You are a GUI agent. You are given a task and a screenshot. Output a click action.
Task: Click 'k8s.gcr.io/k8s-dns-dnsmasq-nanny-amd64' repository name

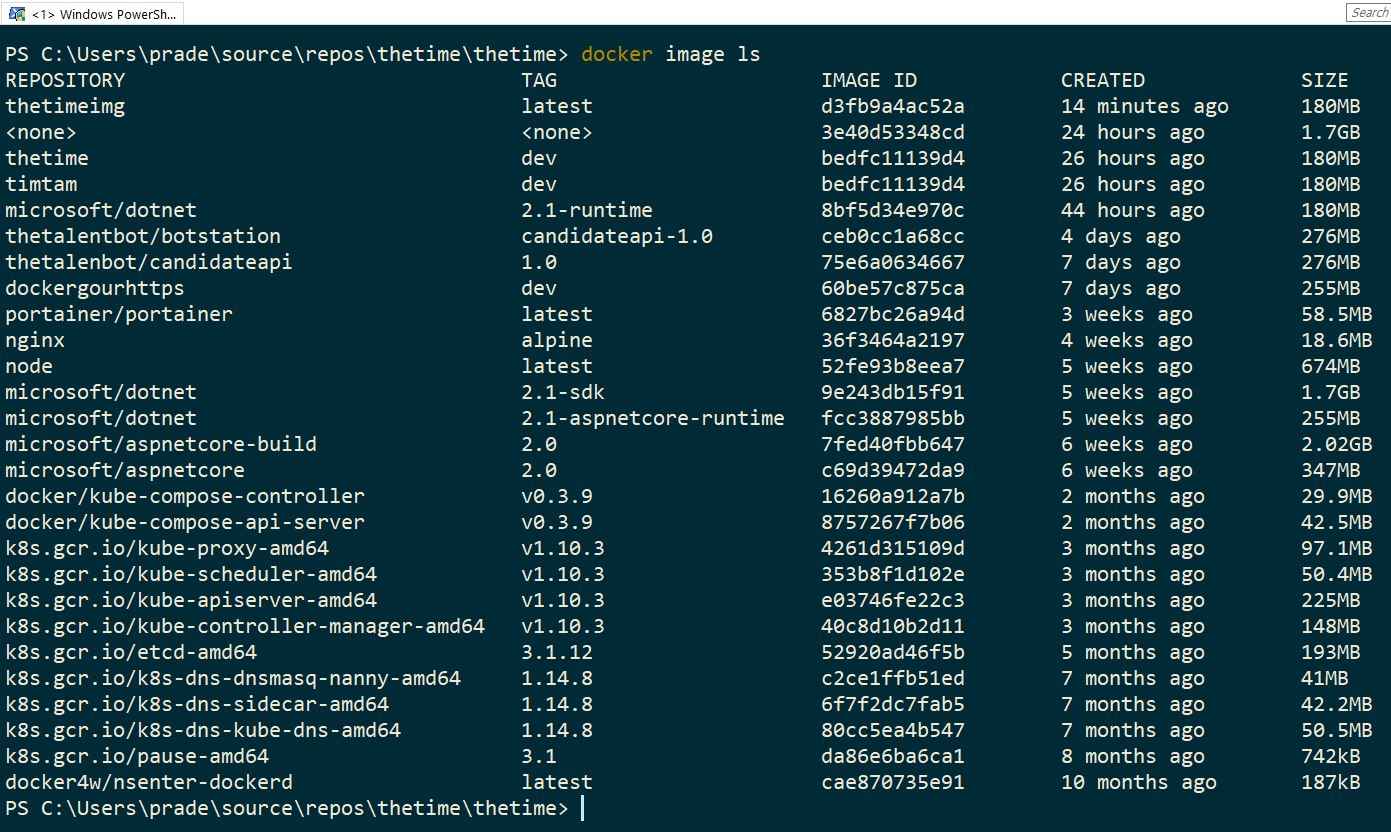click(x=233, y=678)
